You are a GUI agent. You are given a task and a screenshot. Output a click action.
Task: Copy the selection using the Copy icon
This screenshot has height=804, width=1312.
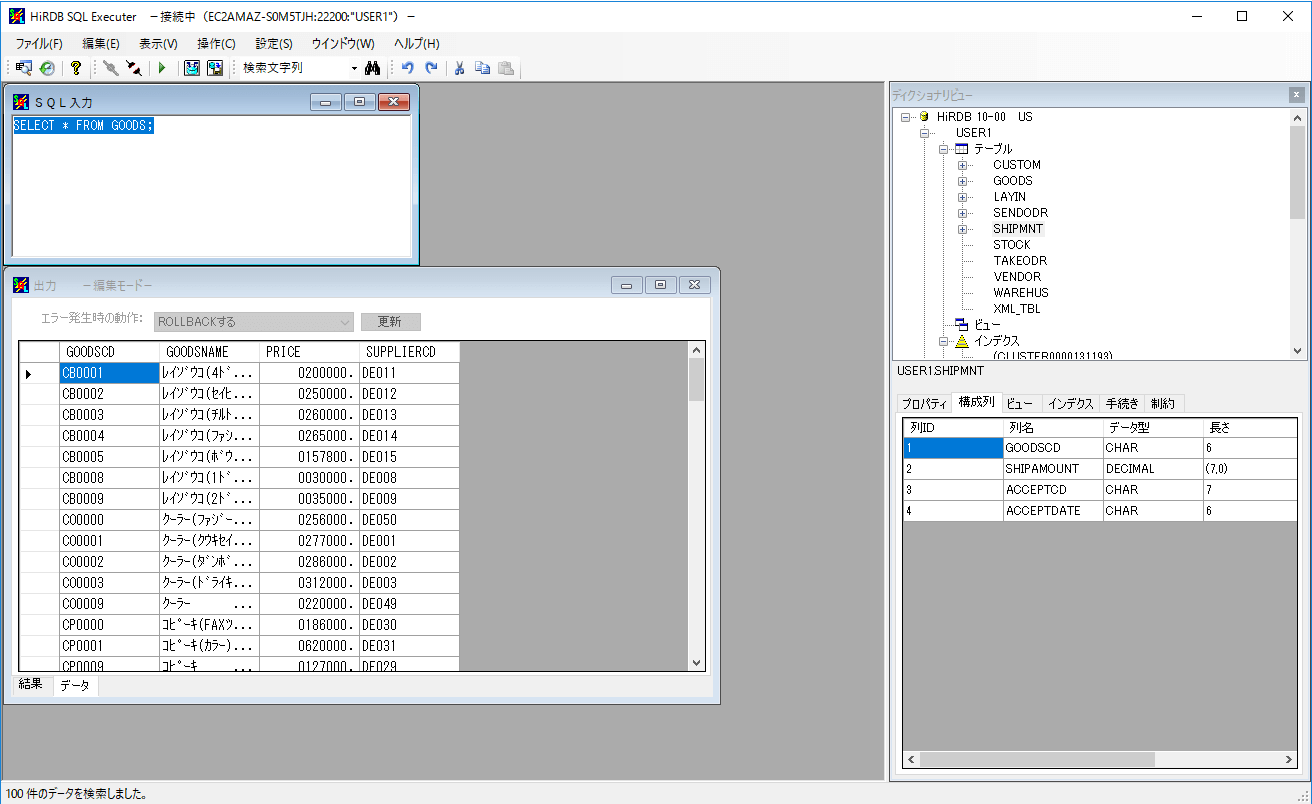(482, 67)
